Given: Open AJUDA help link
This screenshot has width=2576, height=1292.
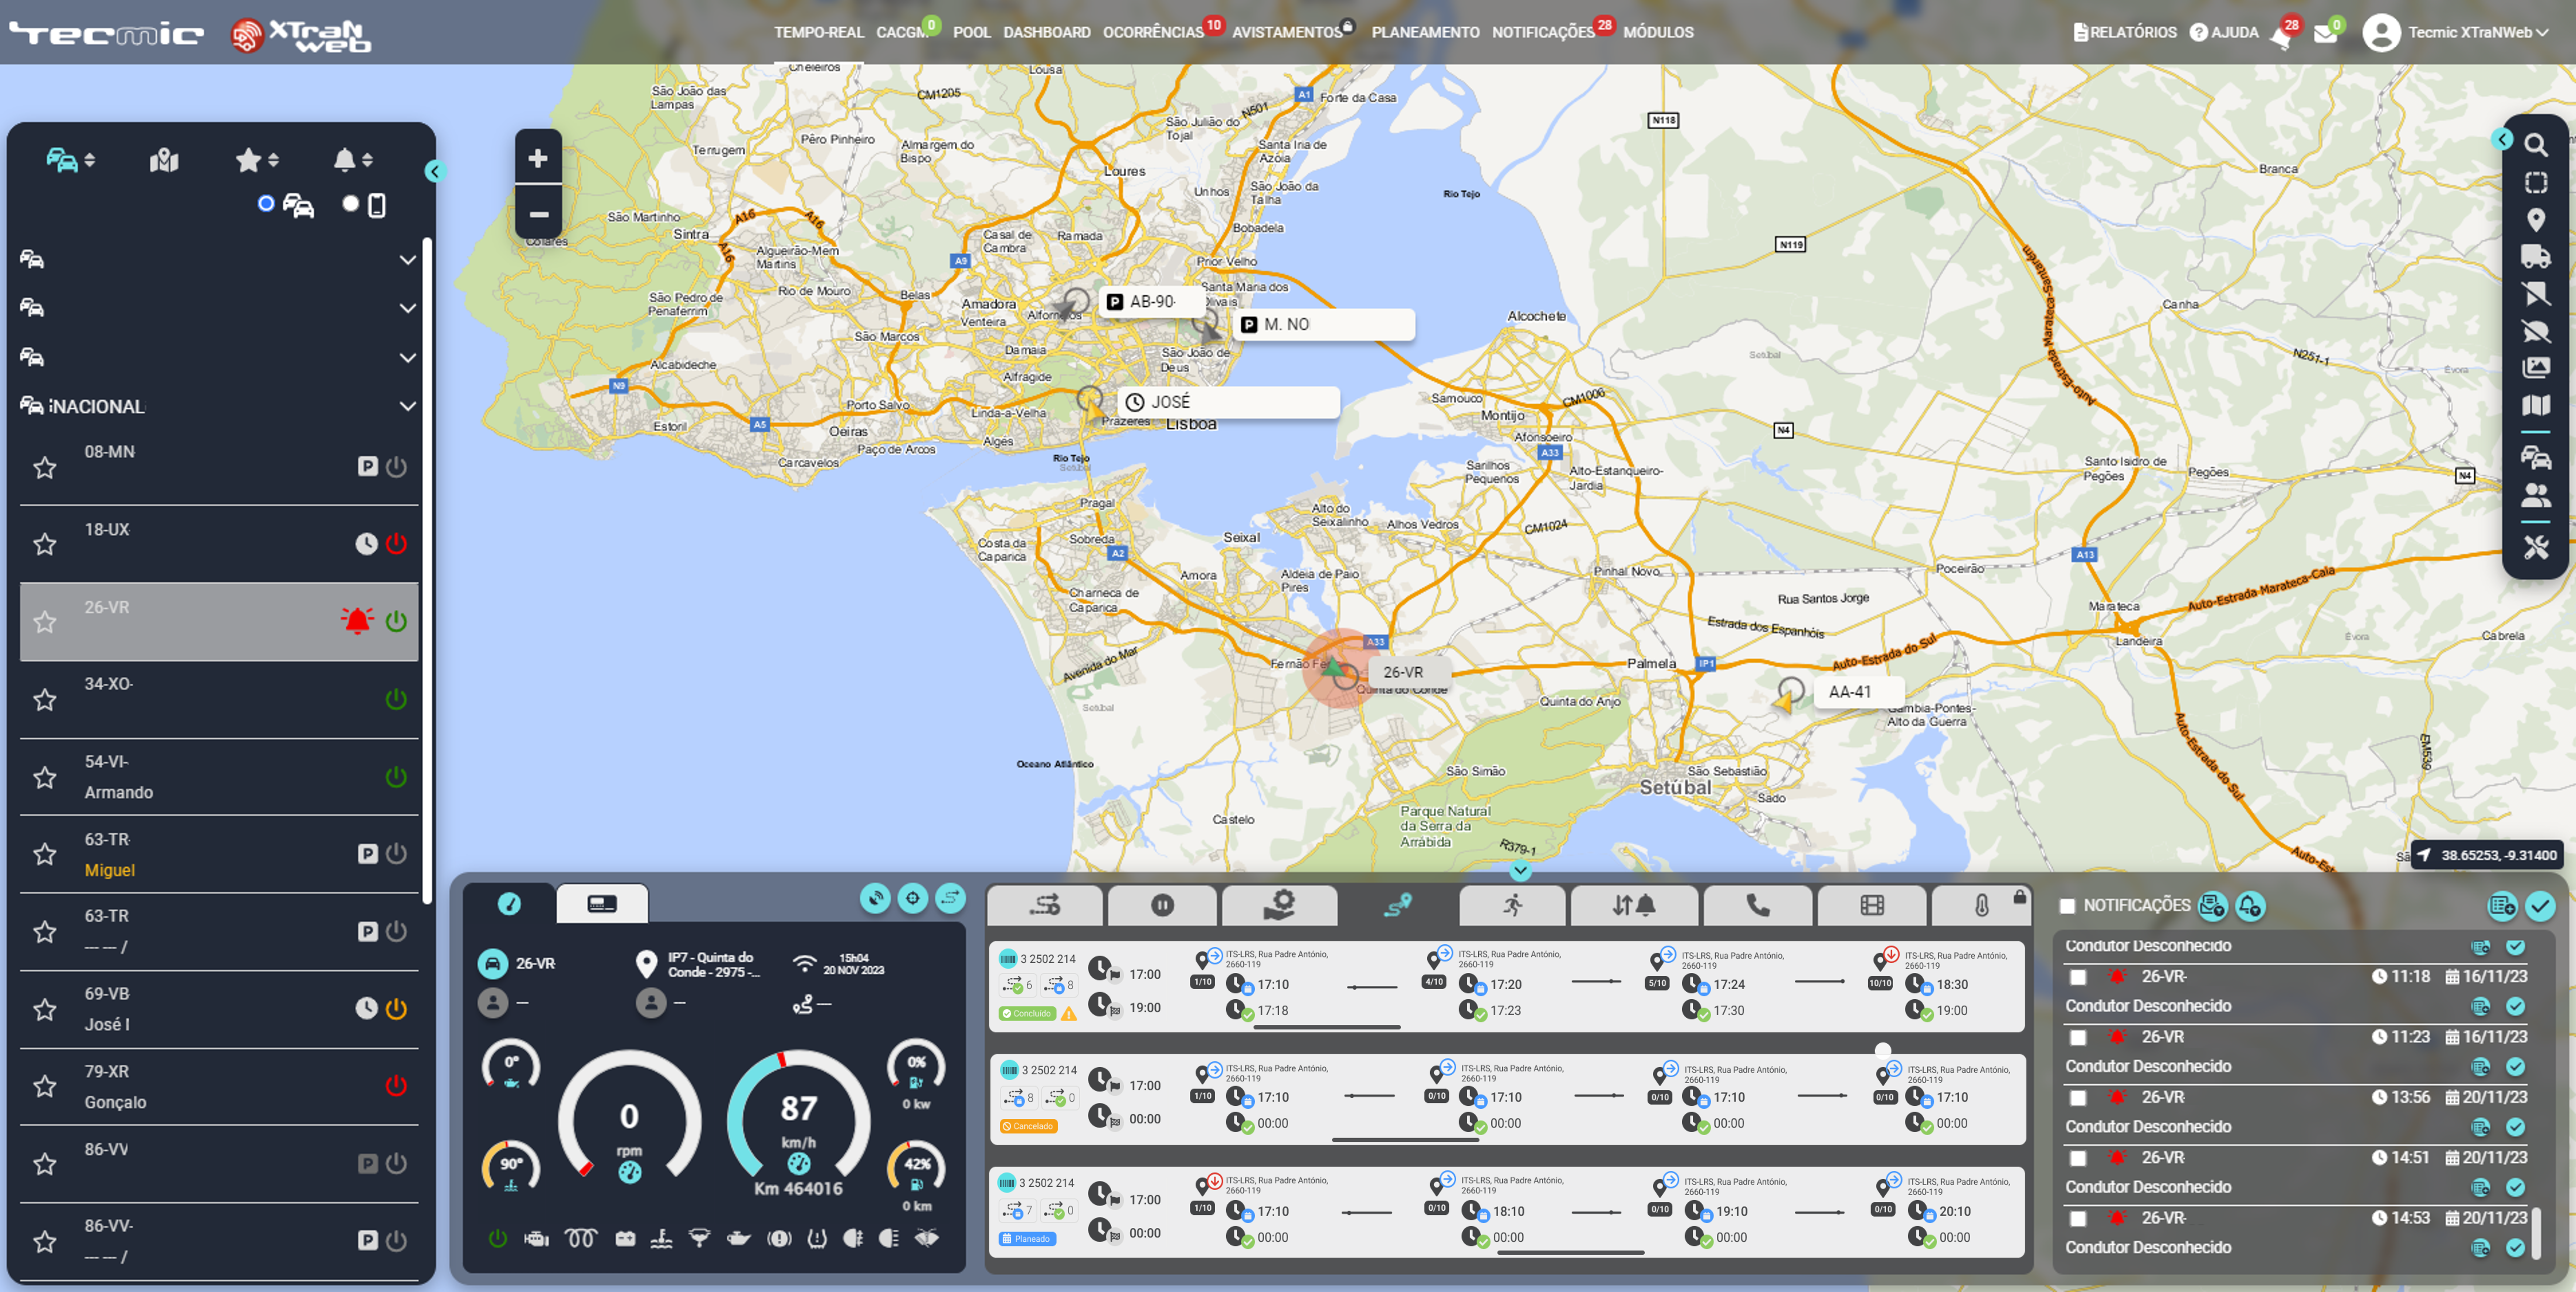Looking at the screenshot, I should coord(2224,32).
